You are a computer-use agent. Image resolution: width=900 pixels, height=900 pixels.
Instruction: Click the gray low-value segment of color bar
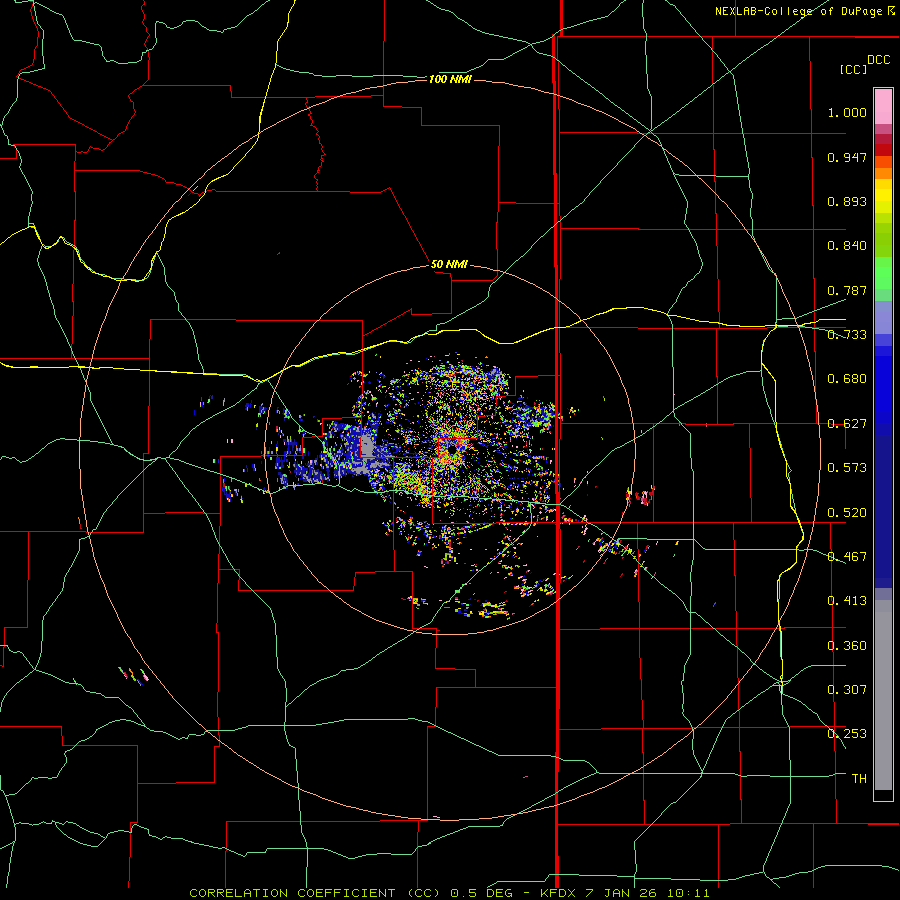point(883,695)
